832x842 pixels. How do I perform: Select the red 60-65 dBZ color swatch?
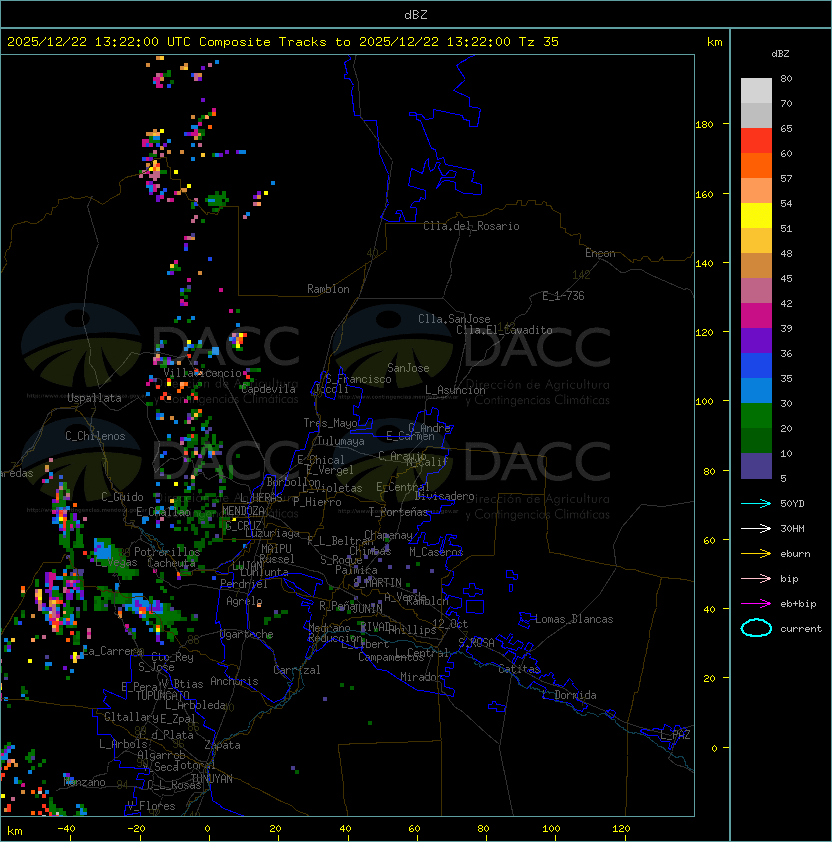(x=756, y=141)
